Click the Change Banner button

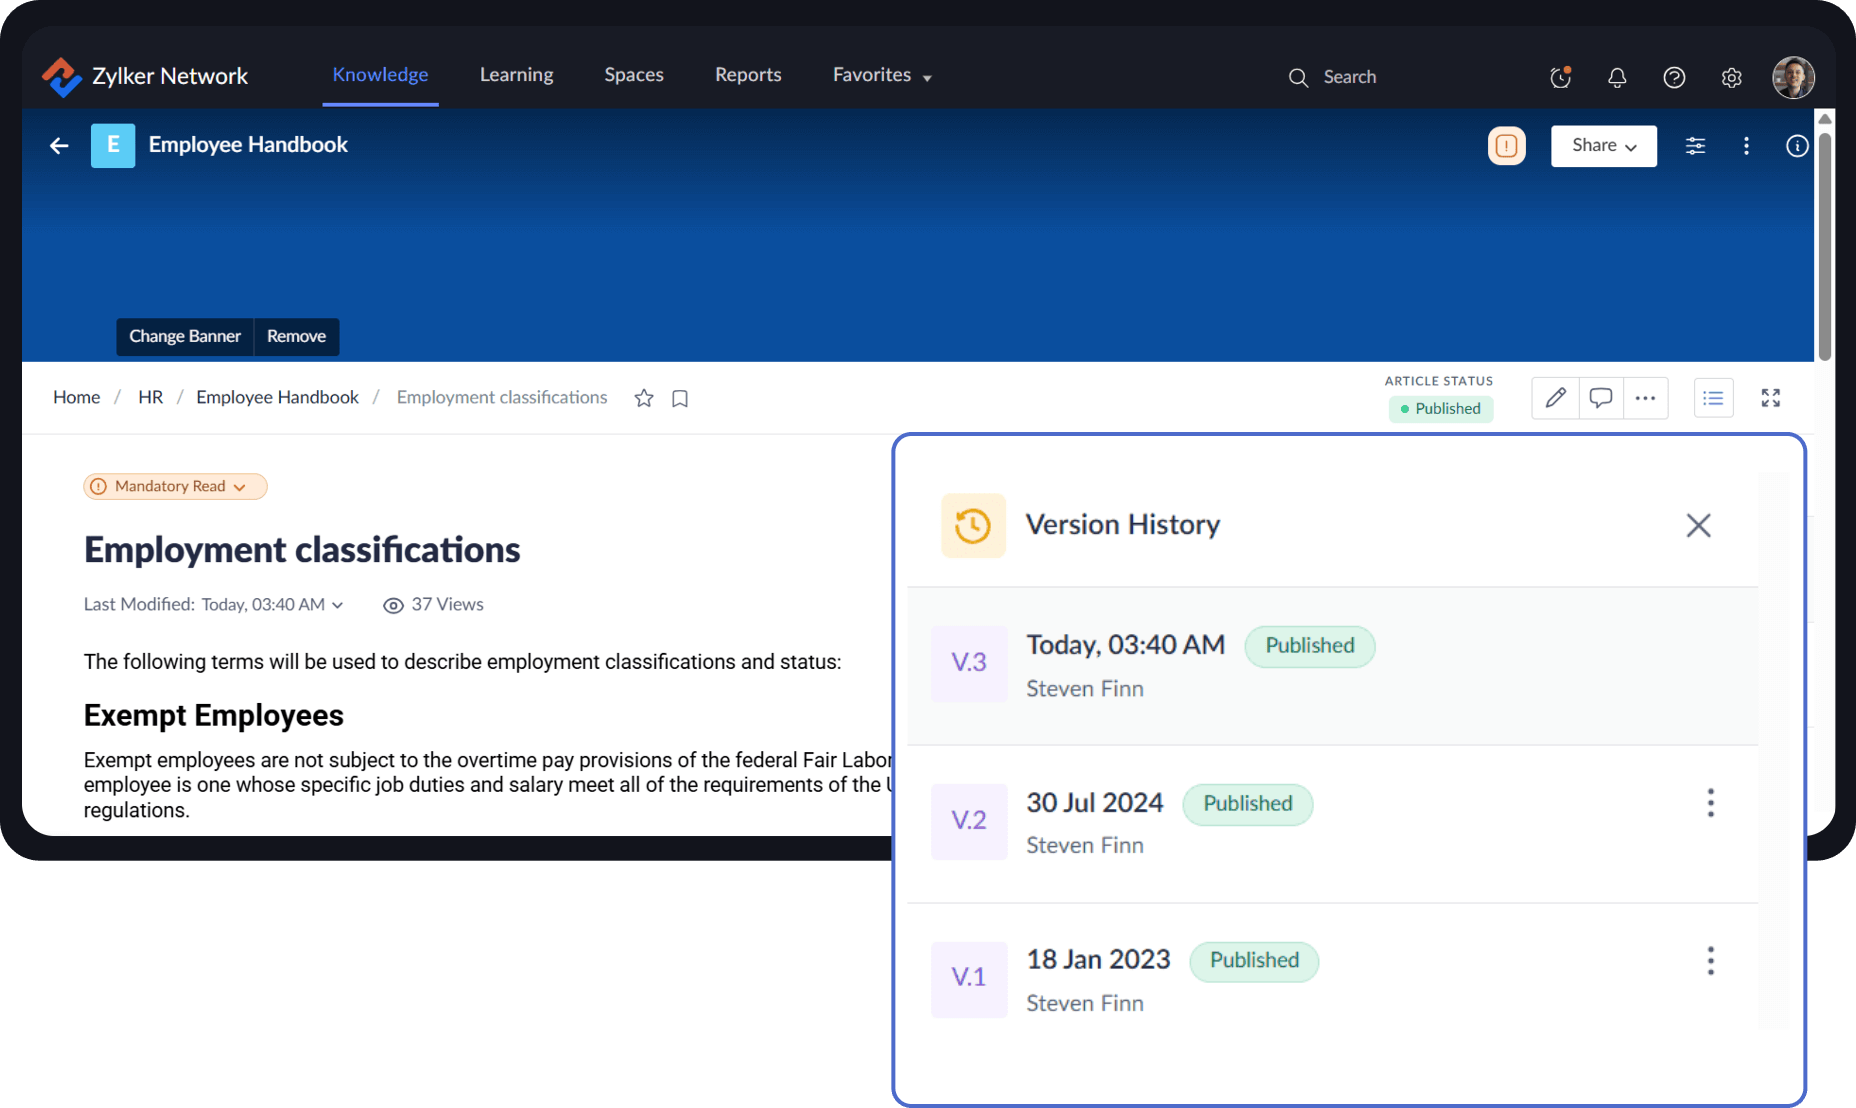pyautogui.click(x=185, y=336)
